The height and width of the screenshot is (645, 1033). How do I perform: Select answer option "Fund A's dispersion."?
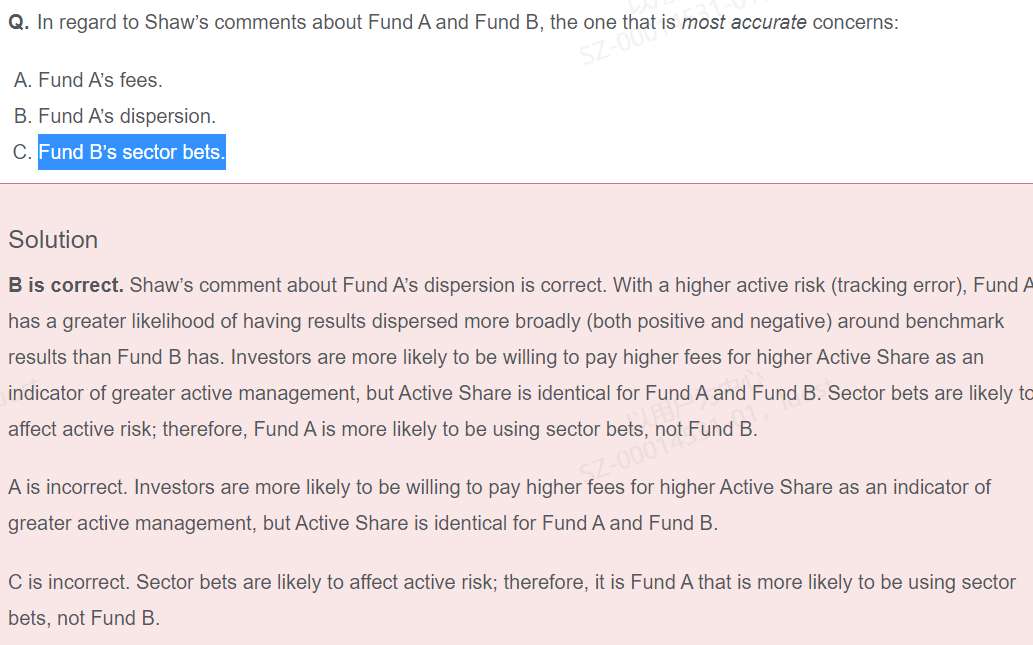(127, 116)
